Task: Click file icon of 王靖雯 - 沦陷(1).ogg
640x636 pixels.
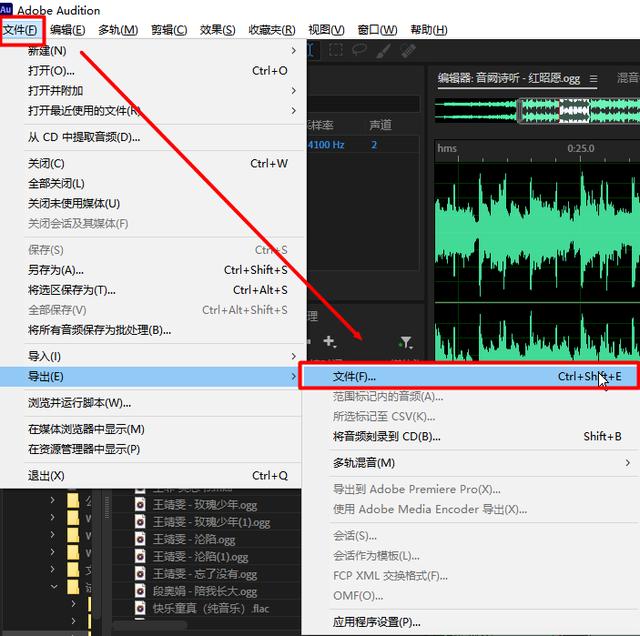Action: tap(140, 556)
